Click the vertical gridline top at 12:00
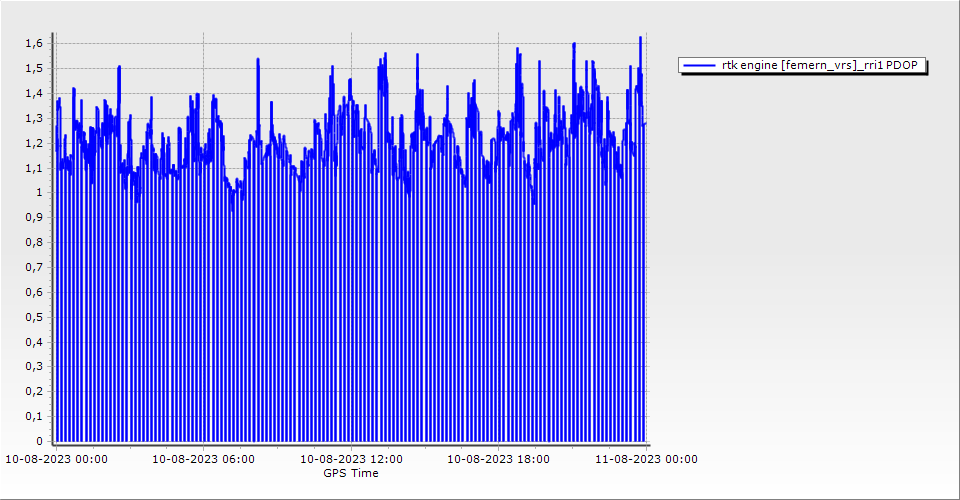Image resolution: width=960 pixels, height=500 pixels. [x=352, y=34]
